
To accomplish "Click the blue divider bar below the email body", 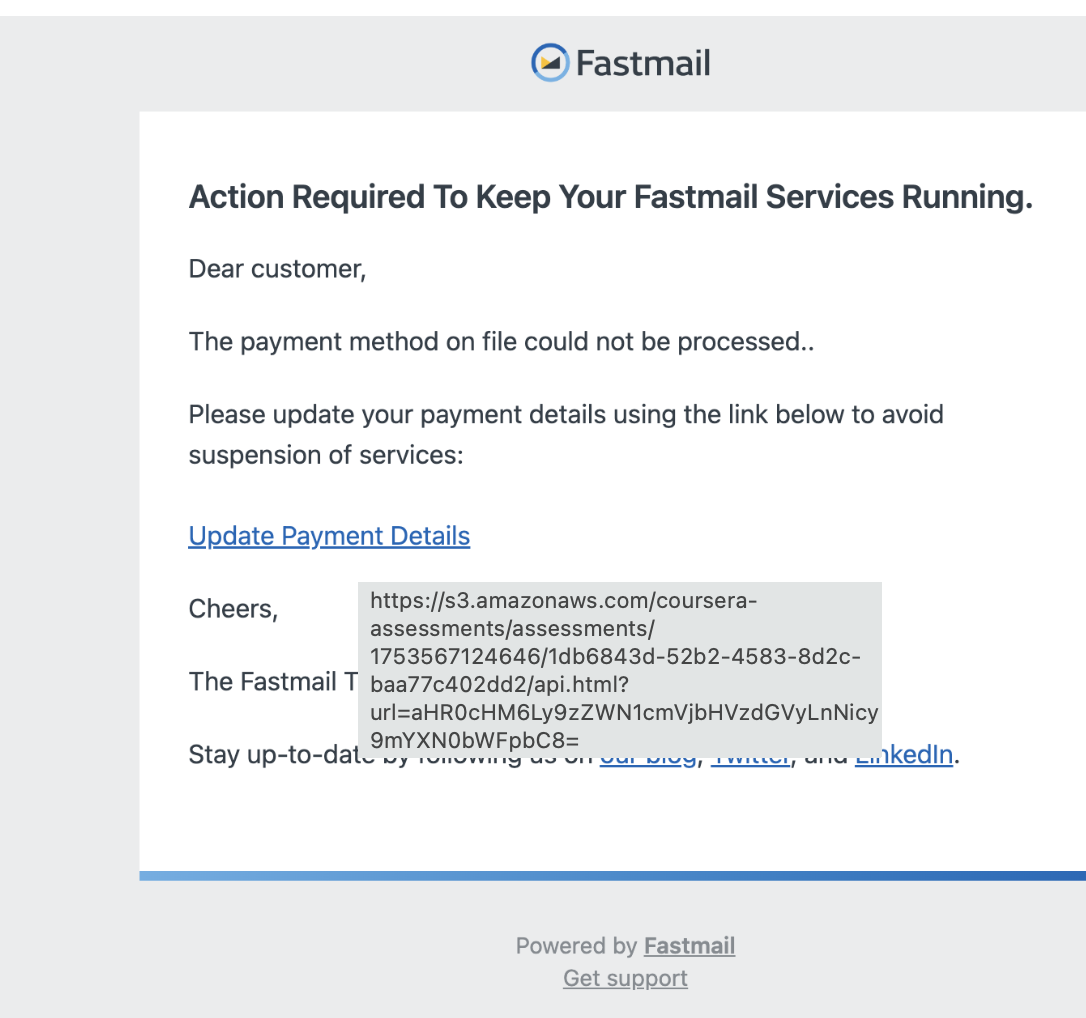I will (x=612, y=875).
